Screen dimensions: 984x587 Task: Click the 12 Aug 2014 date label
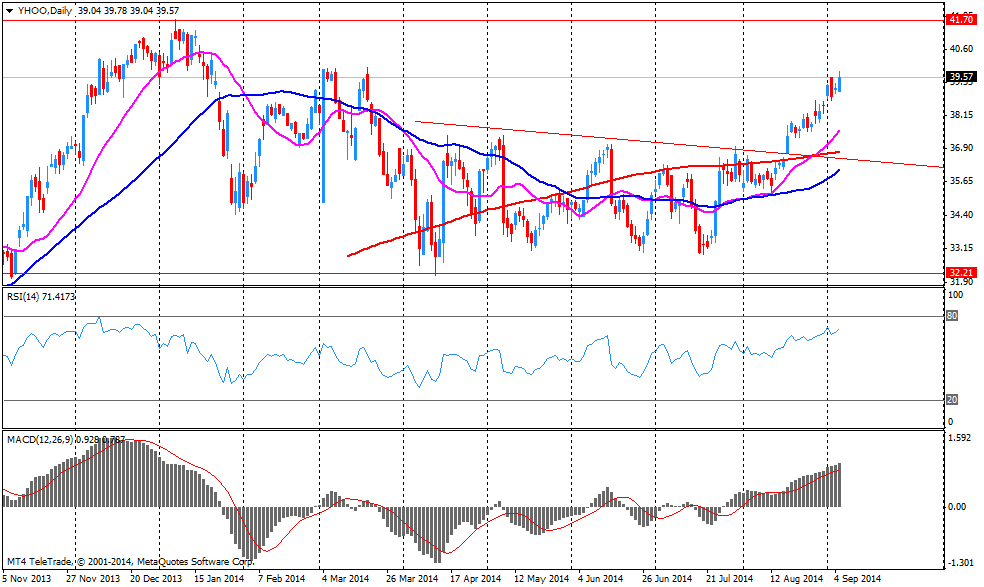point(797,578)
